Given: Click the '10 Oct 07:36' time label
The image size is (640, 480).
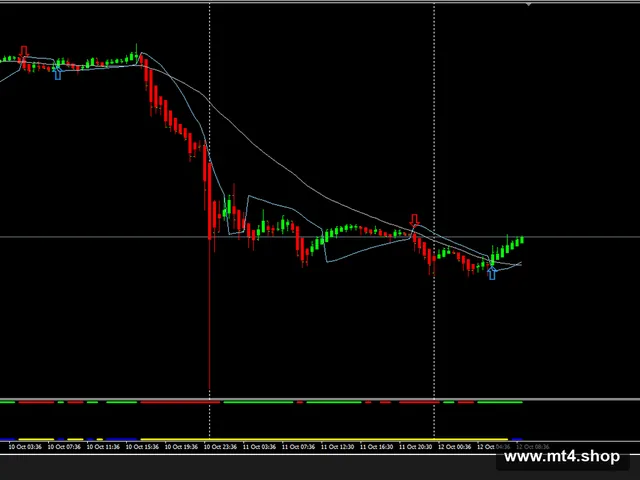Looking at the screenshot, I should [x=64, y=447].
